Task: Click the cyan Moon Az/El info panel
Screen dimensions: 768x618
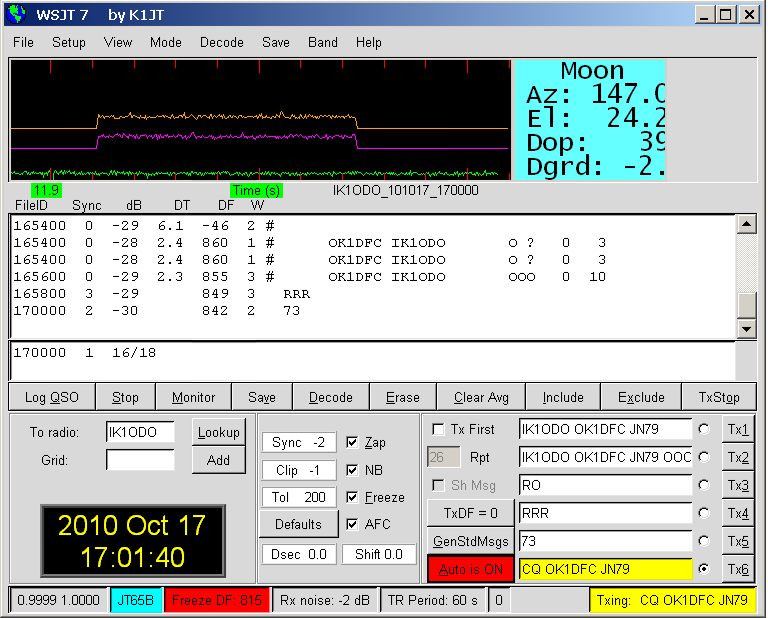Action: pyautogui.click(x=590, y=119)
